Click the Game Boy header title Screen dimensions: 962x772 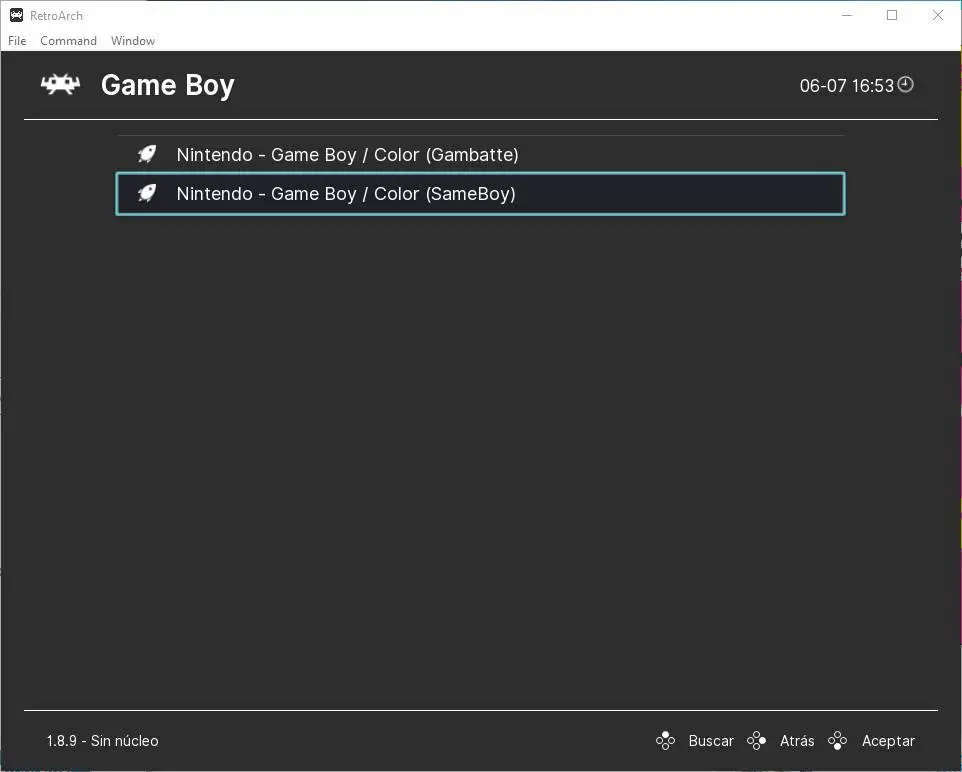point(167,85)
